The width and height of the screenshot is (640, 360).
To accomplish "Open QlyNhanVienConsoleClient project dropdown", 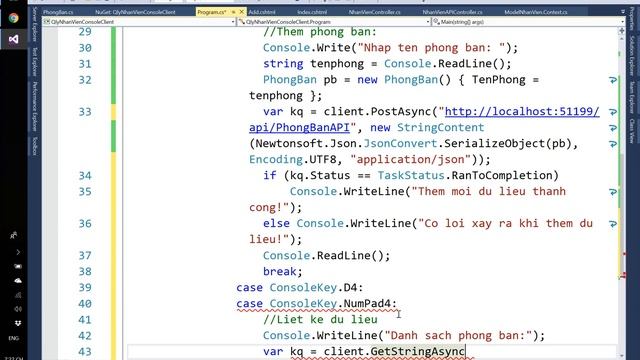I will click(x=139, y=22).
